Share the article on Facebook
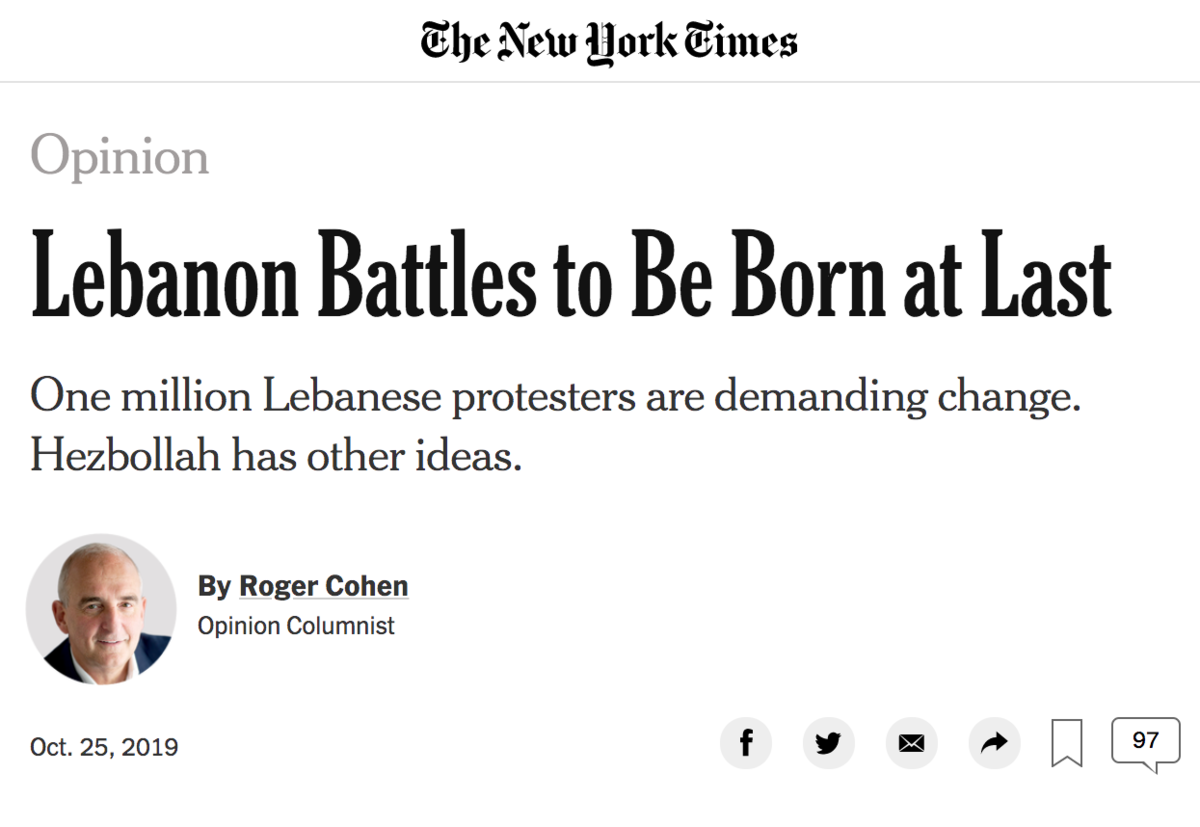This screenshot has height=827, width=1200. (x=746, y=743)
